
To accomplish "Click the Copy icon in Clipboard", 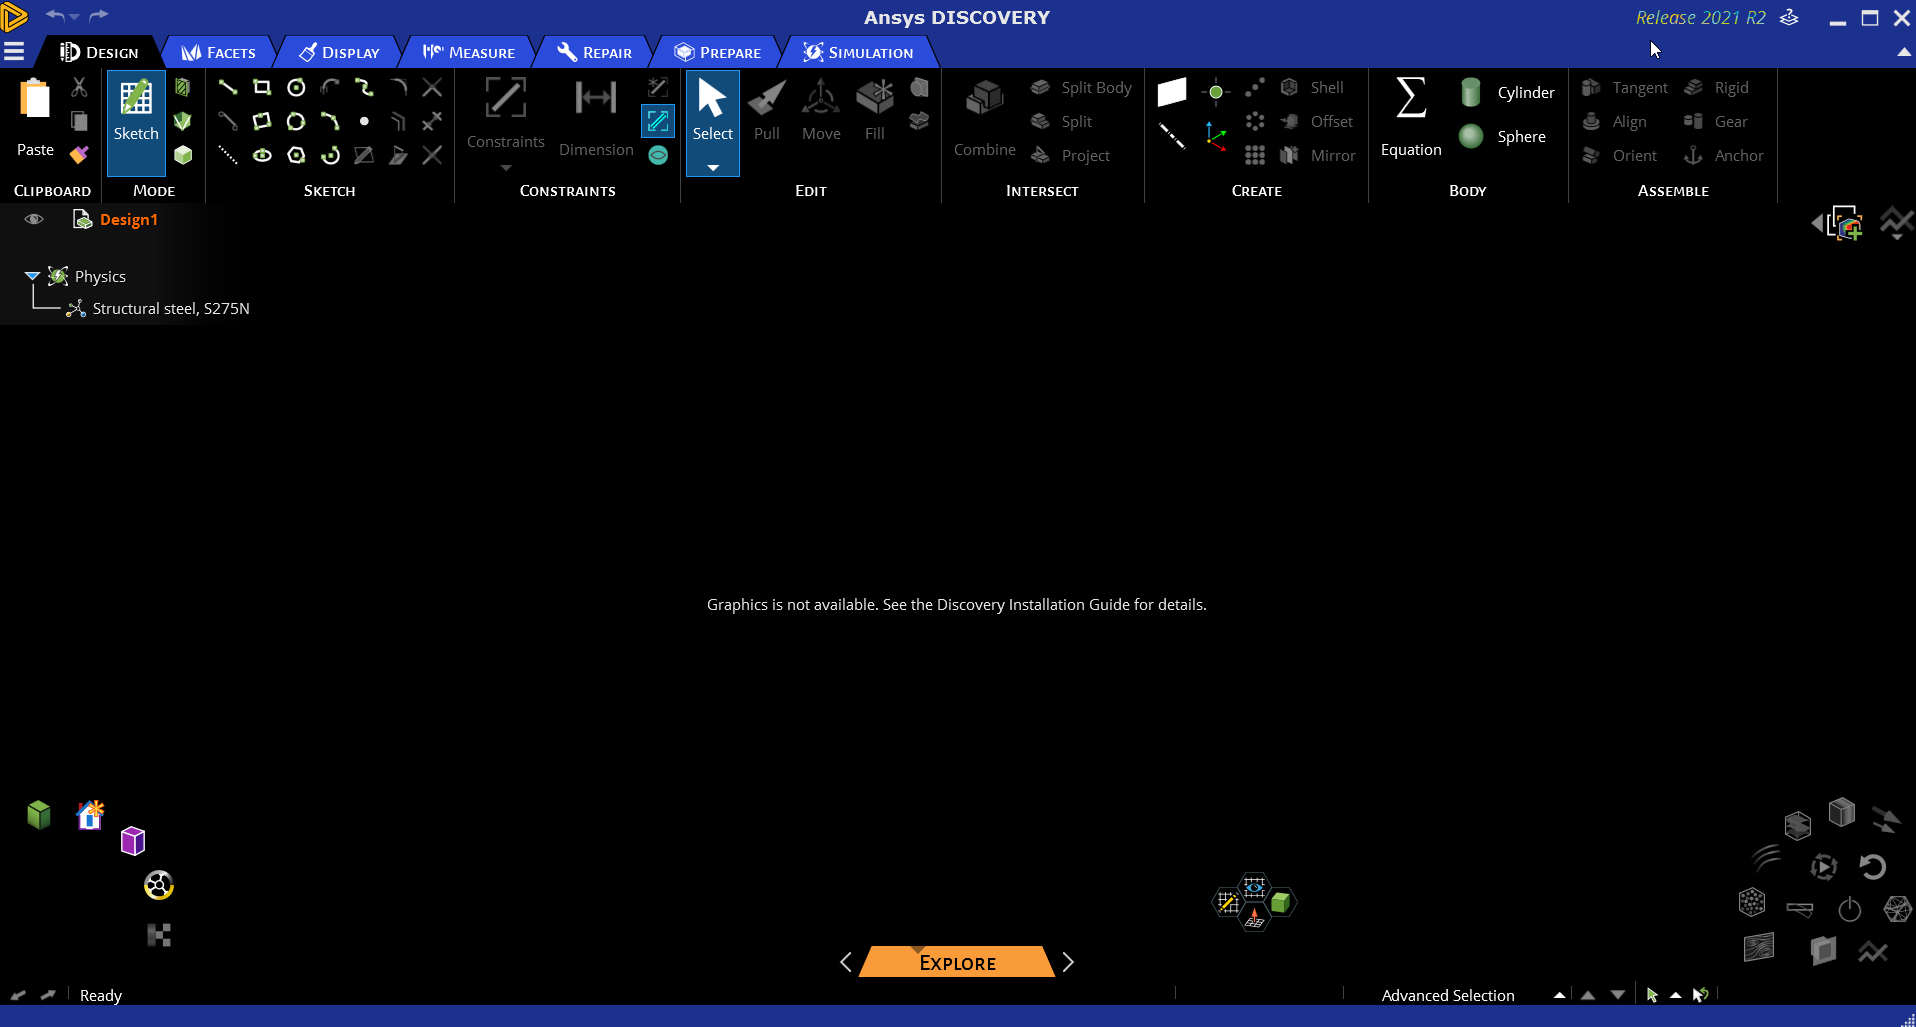I will (79, 121).
